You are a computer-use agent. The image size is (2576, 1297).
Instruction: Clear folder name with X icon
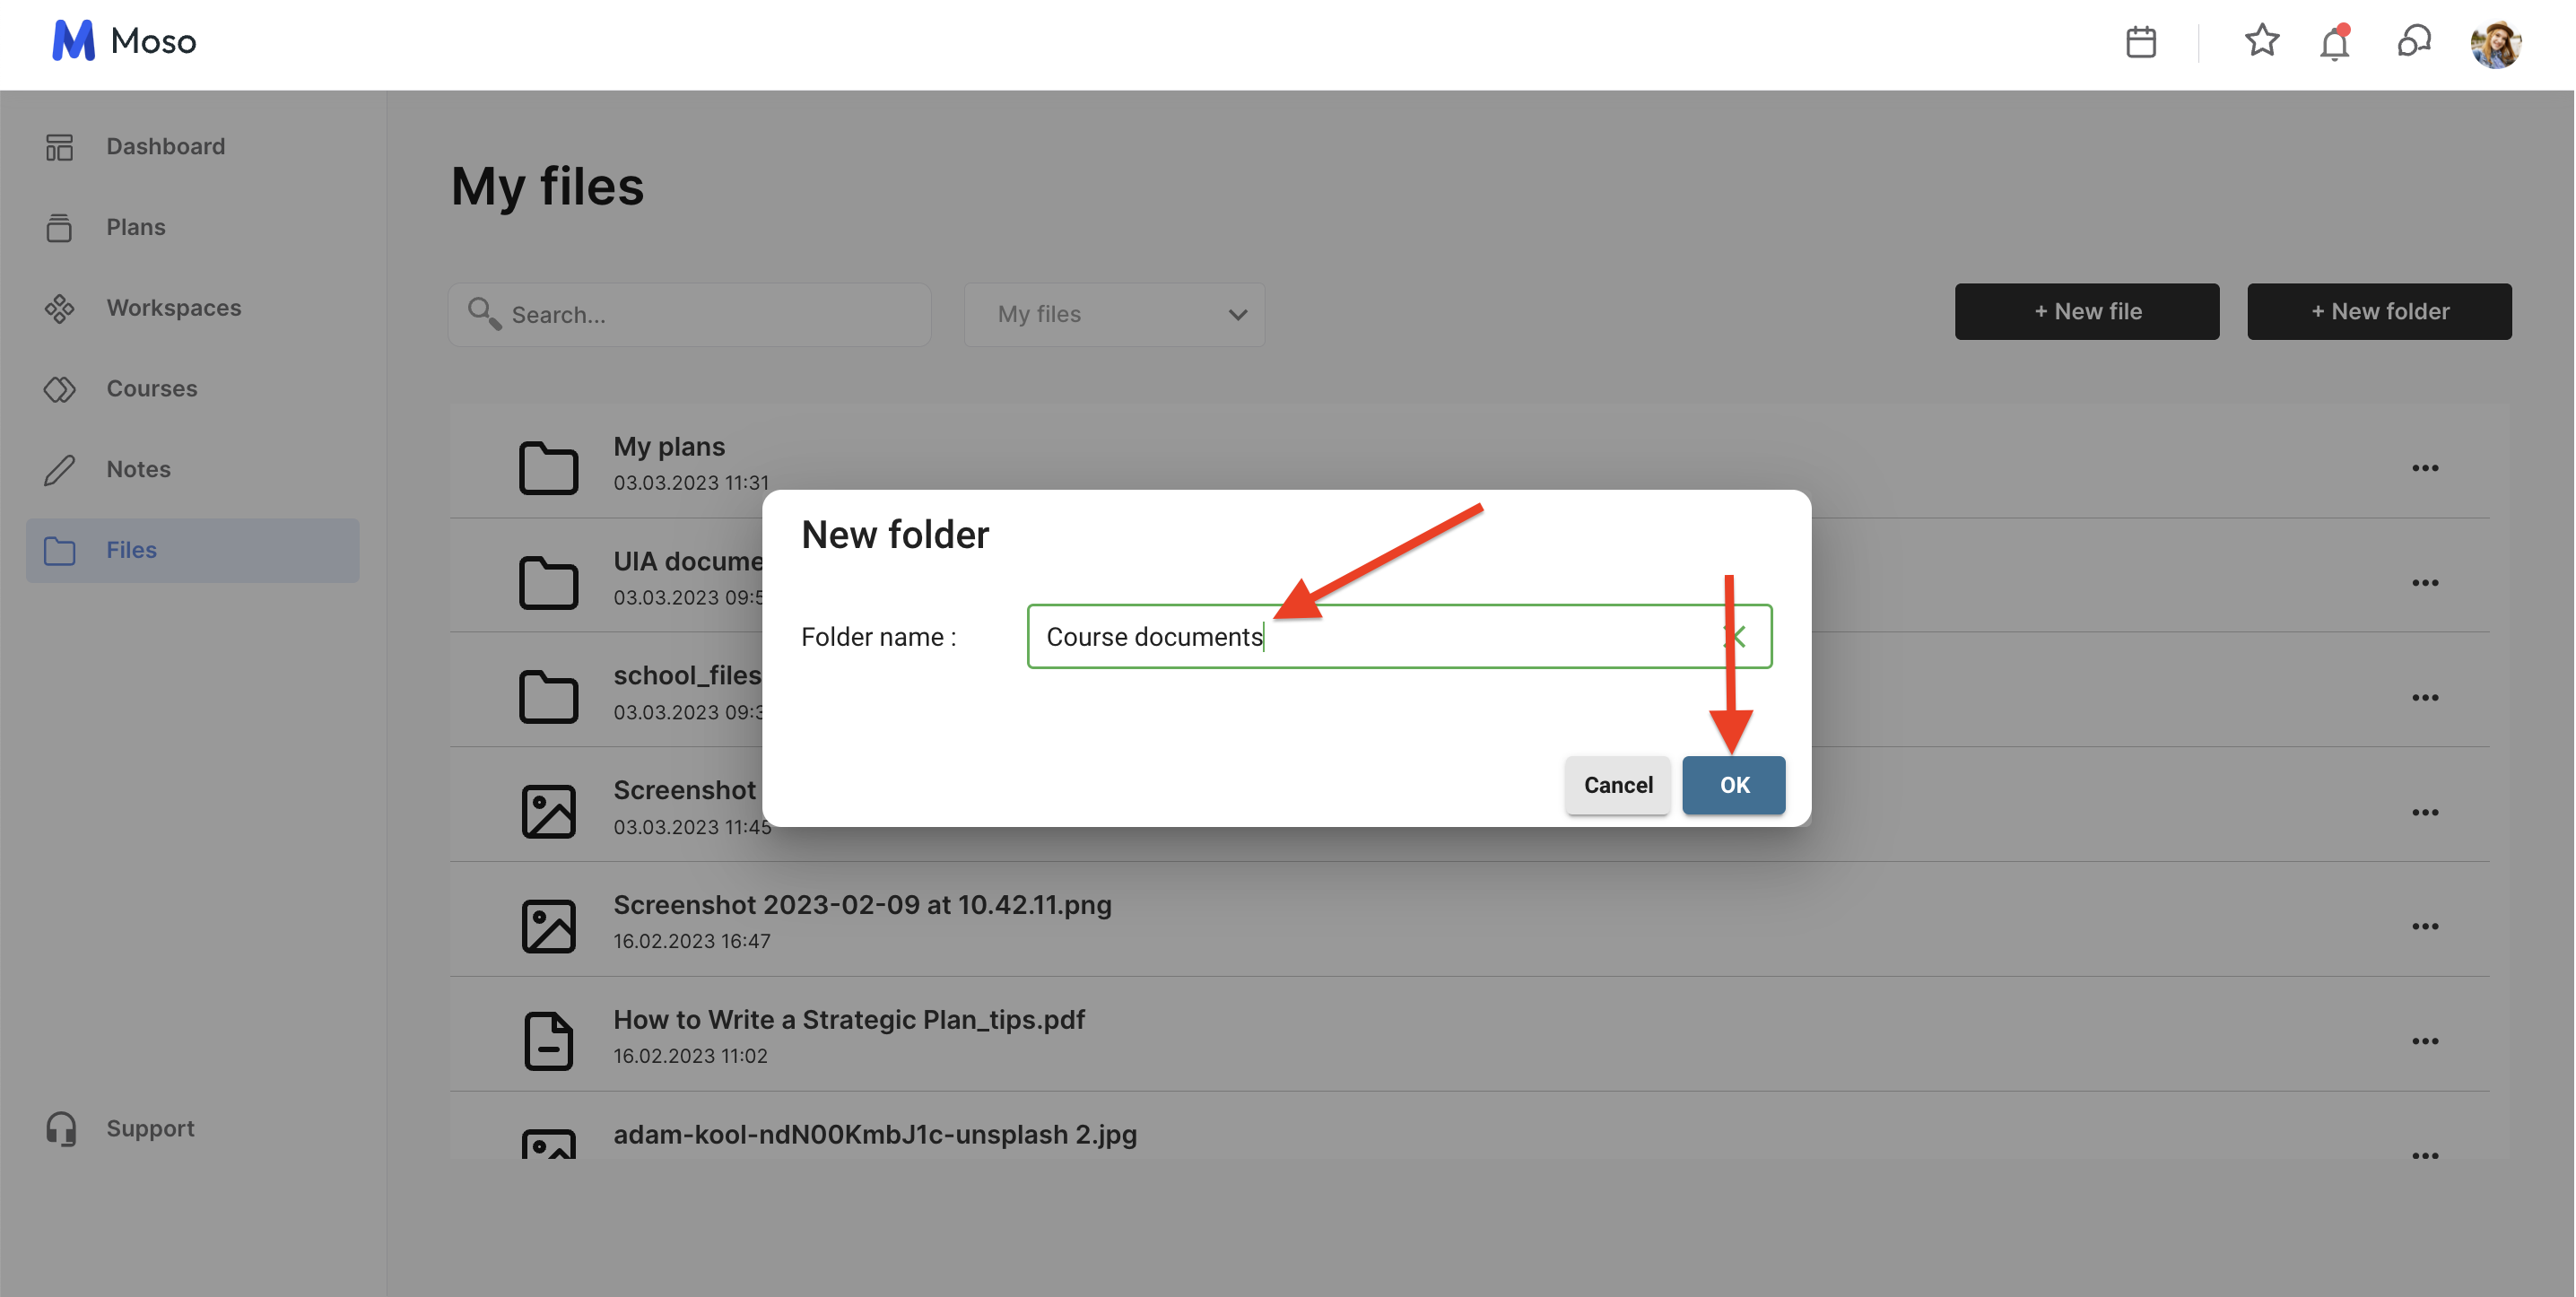click(1736, 636)
